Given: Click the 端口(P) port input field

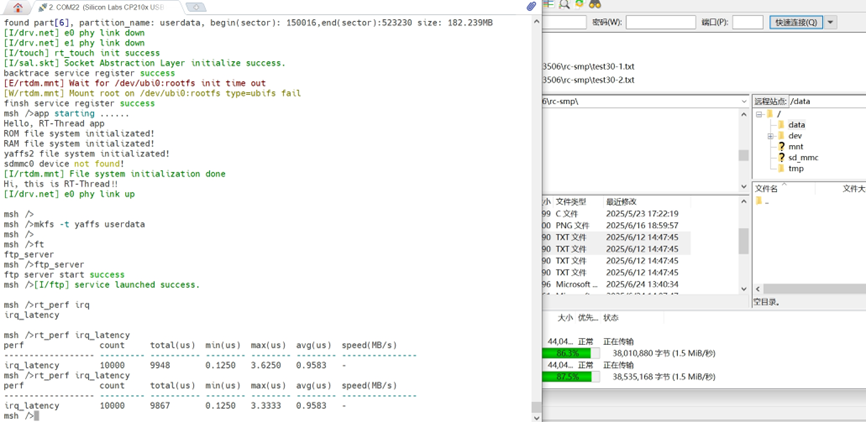Looking at the screenshot, I should (x=747, y=22).
